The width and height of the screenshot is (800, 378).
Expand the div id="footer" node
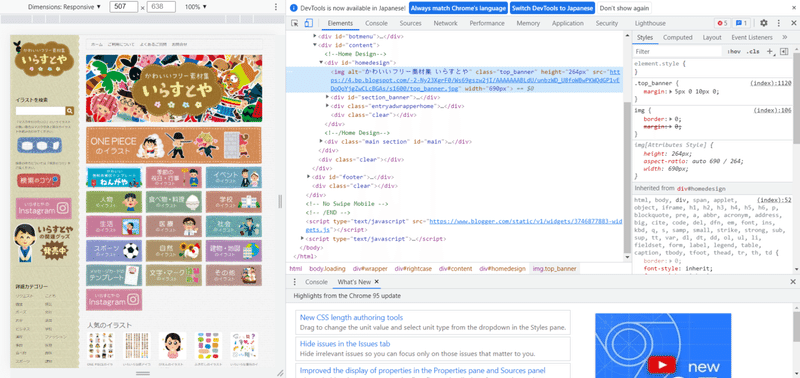click(x=309, y=177)
